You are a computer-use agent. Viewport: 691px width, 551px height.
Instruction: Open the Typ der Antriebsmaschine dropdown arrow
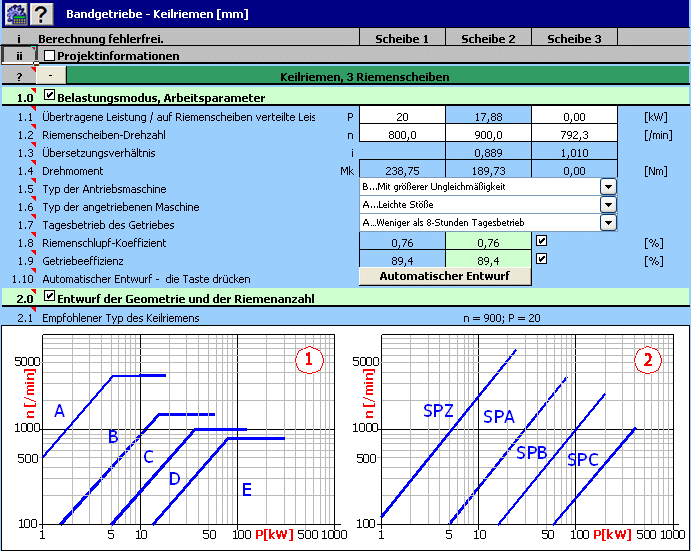point(608,187)
